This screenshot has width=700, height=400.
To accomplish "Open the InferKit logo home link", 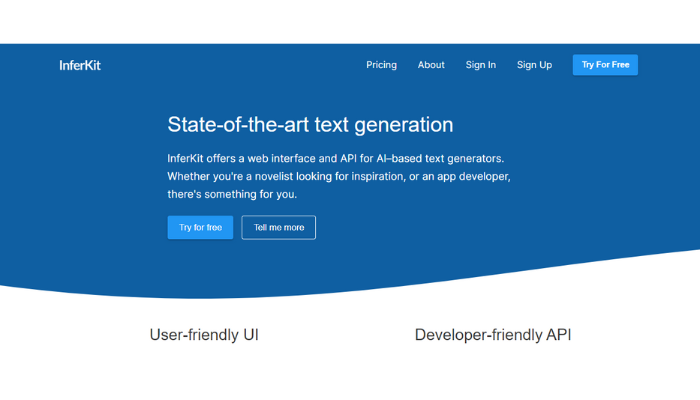I will click(x=80, y=65).
